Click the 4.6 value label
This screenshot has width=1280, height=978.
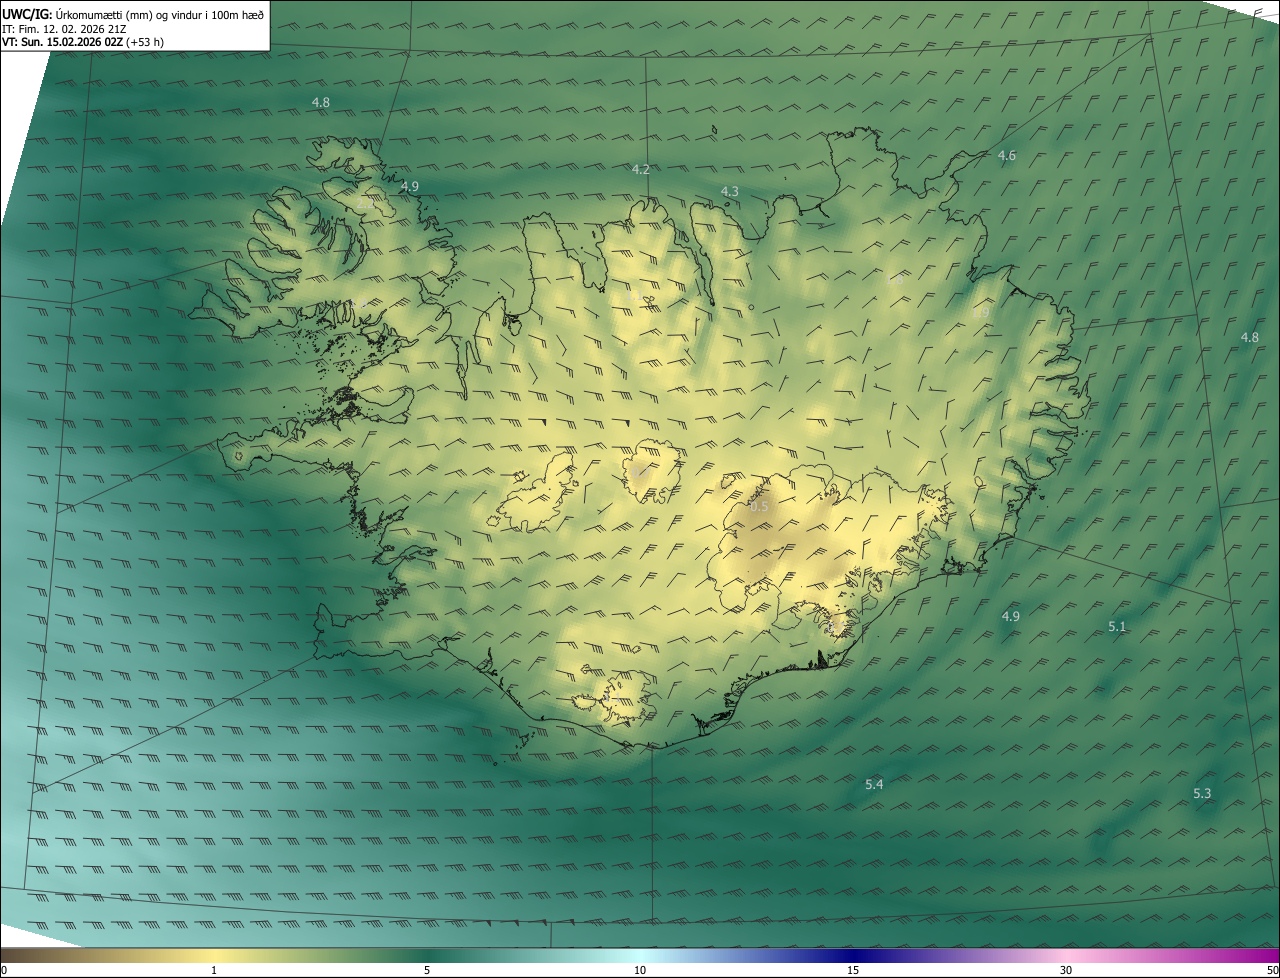[1007, 155]
